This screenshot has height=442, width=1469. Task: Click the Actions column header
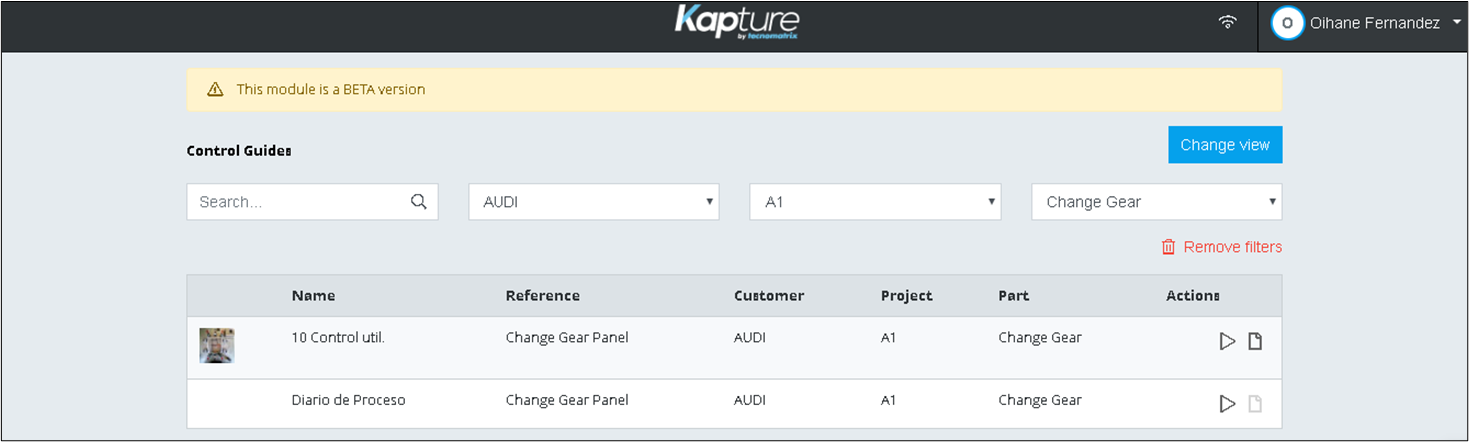click(x=1193, y=296)
